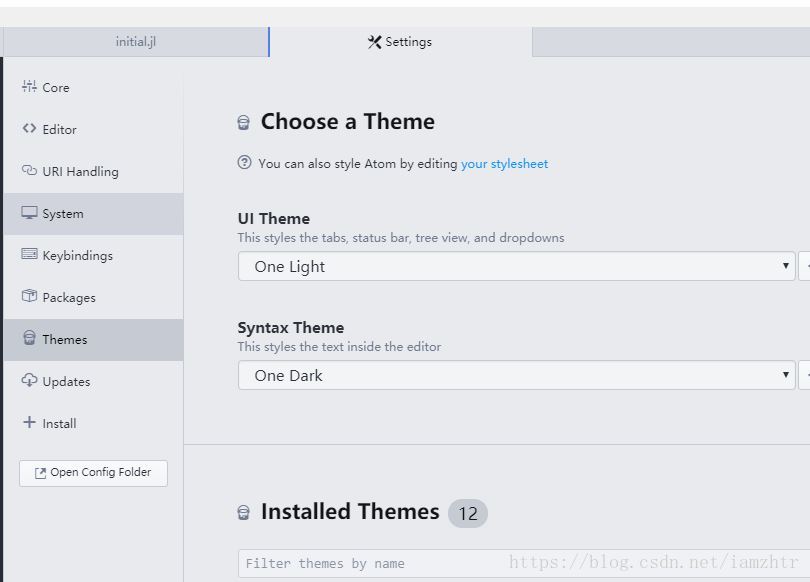The height and width of the screenshot is (582, 810).
Task: Click the Choose a Theme heading
Action: coord(348,122)
